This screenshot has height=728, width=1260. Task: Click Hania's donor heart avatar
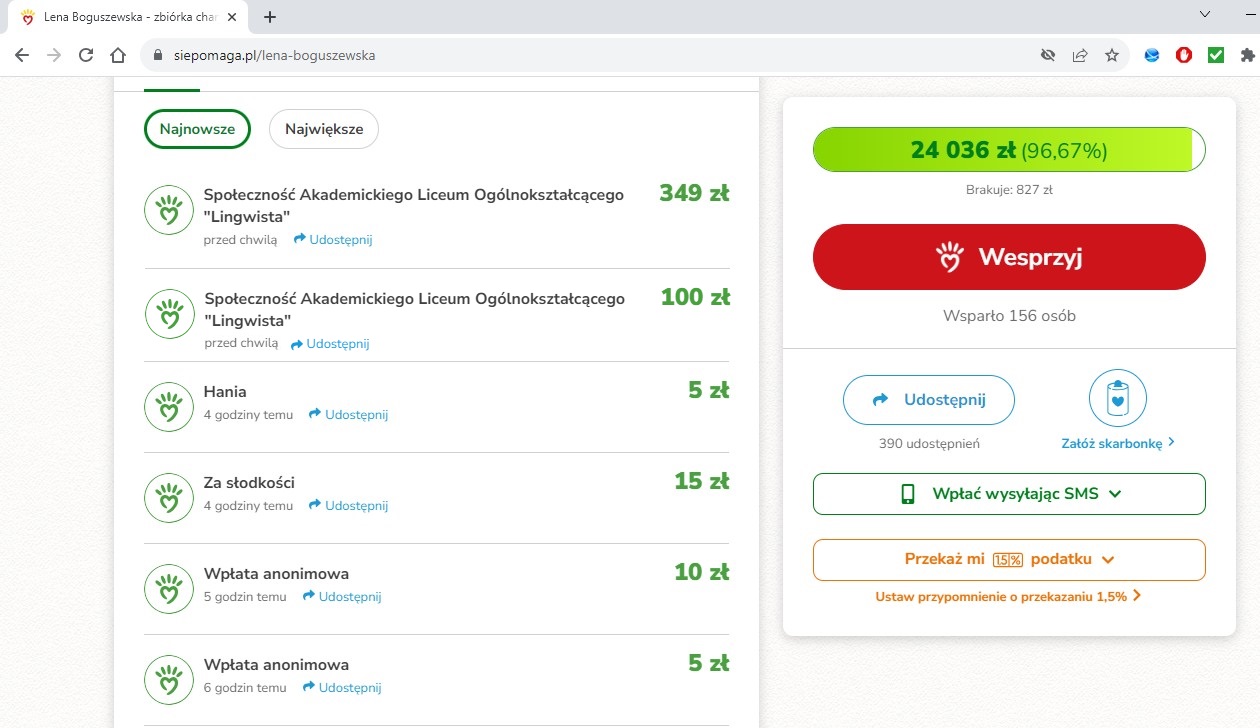pyautogui.click(x=169, y=406)
